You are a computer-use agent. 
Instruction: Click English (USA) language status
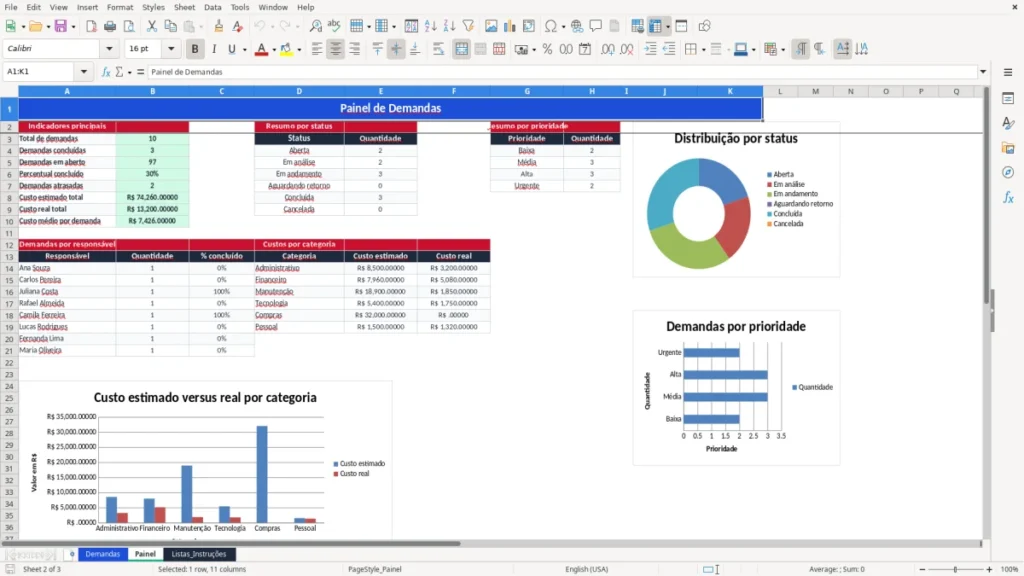[586, 569]
